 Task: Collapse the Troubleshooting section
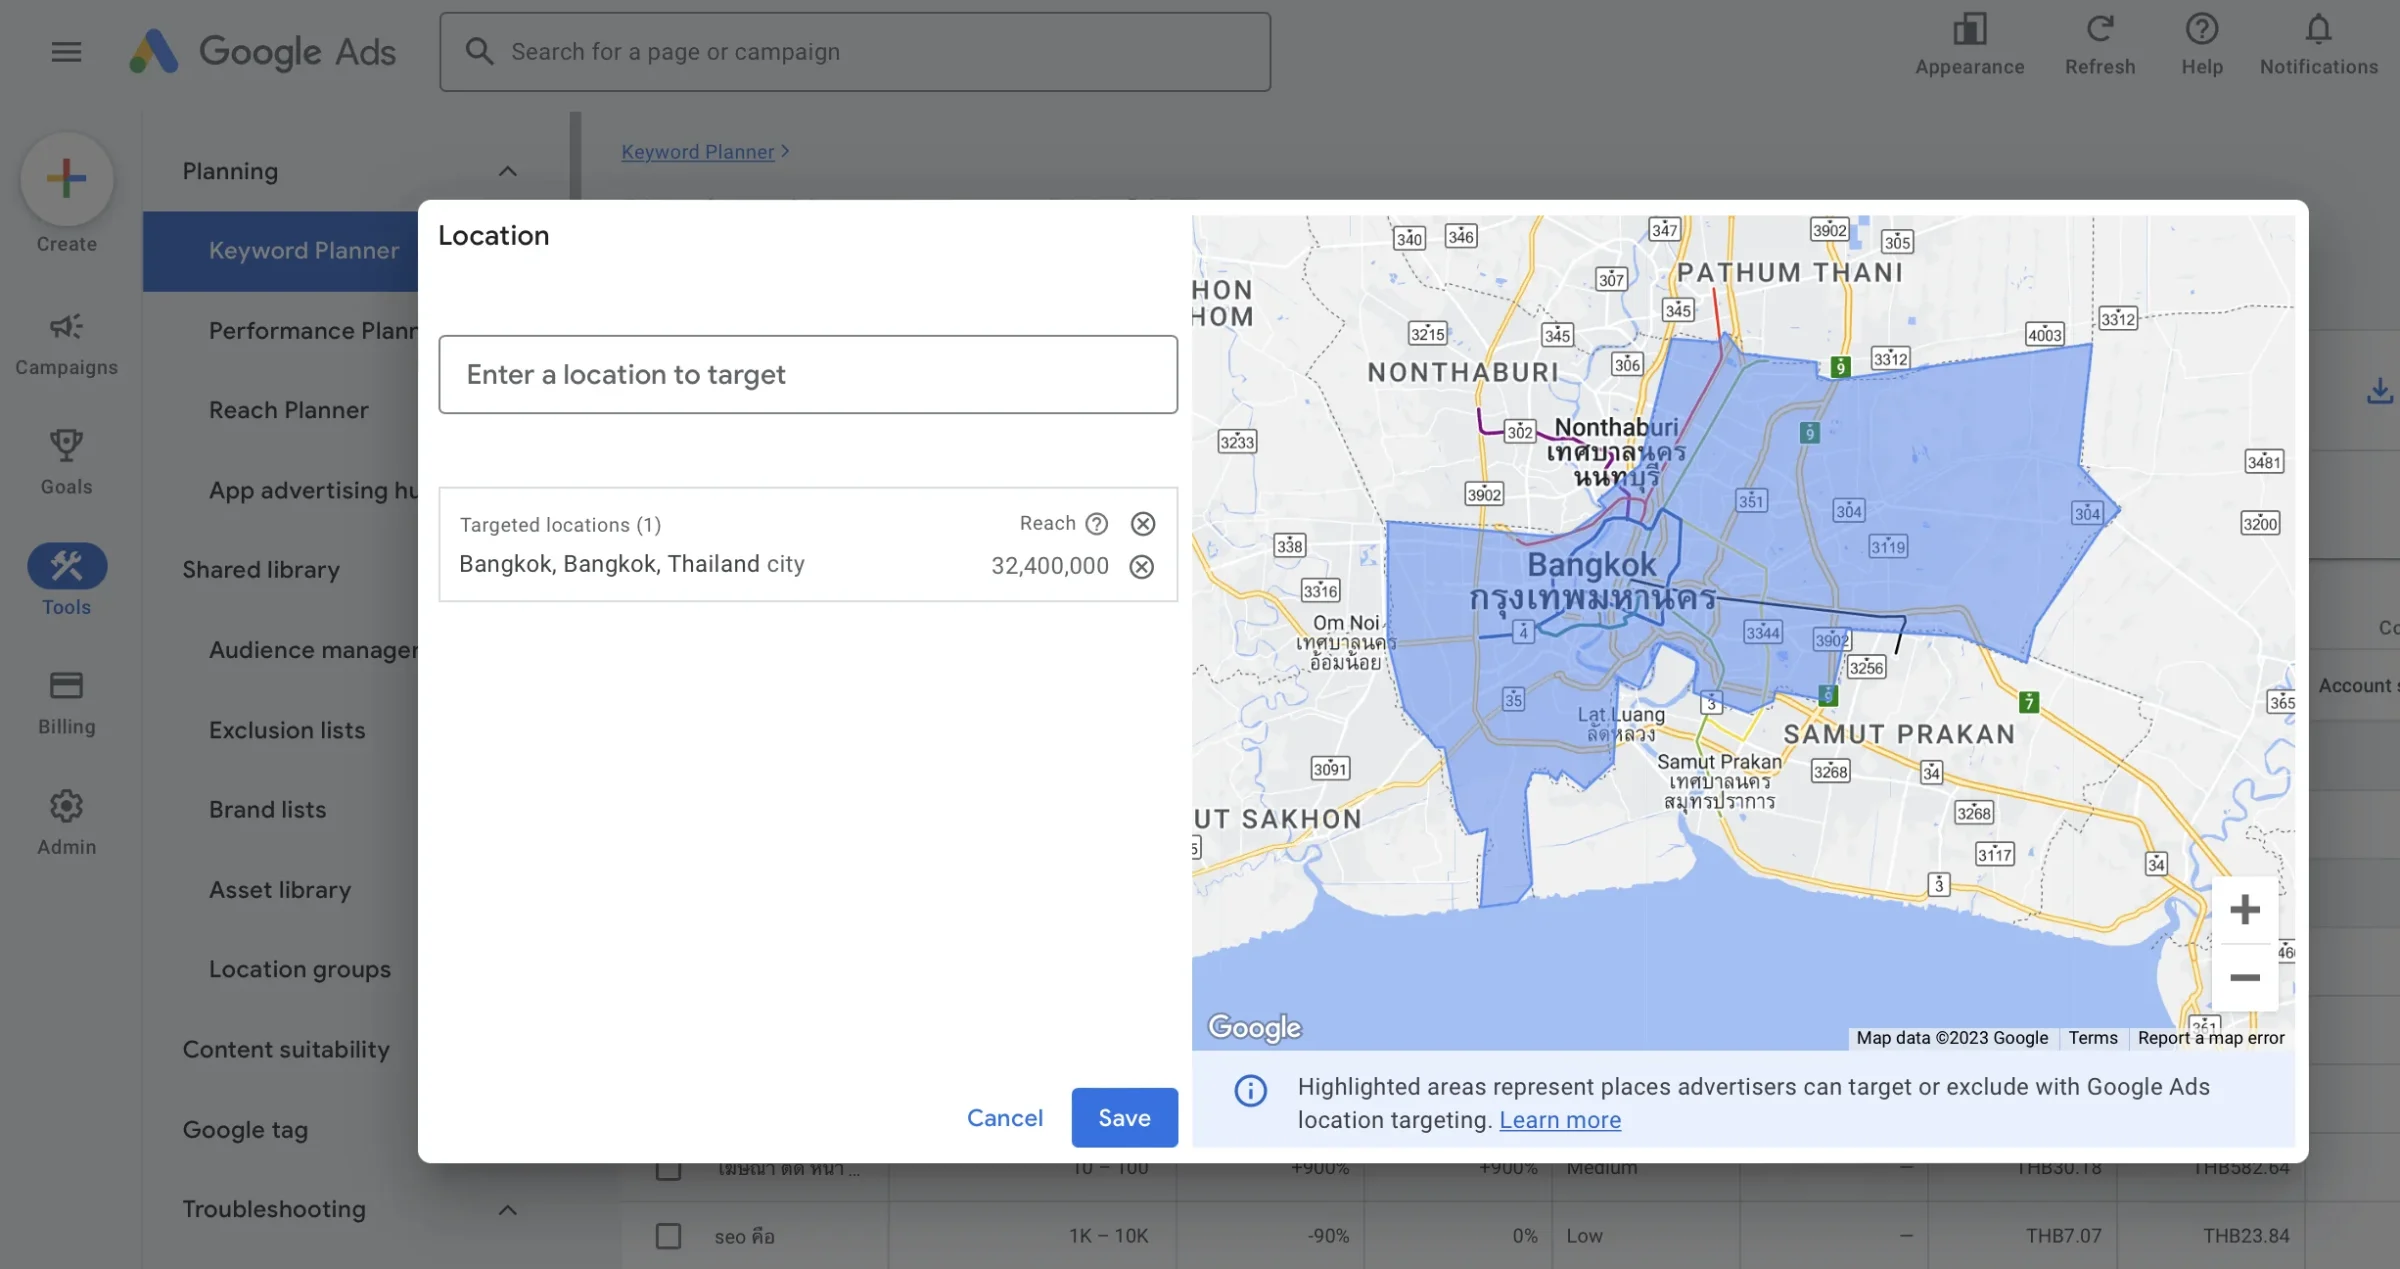(x=507, y=1210)
